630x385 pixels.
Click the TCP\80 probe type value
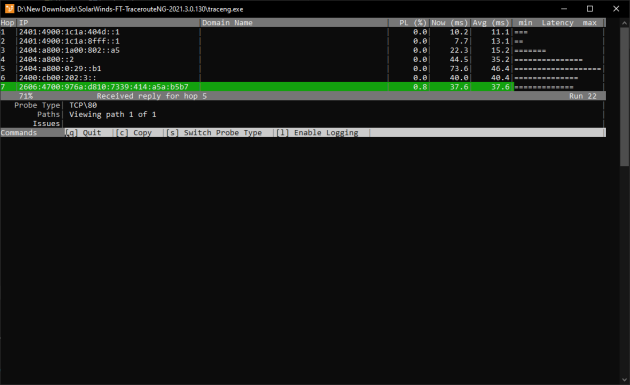pos(83,105)
